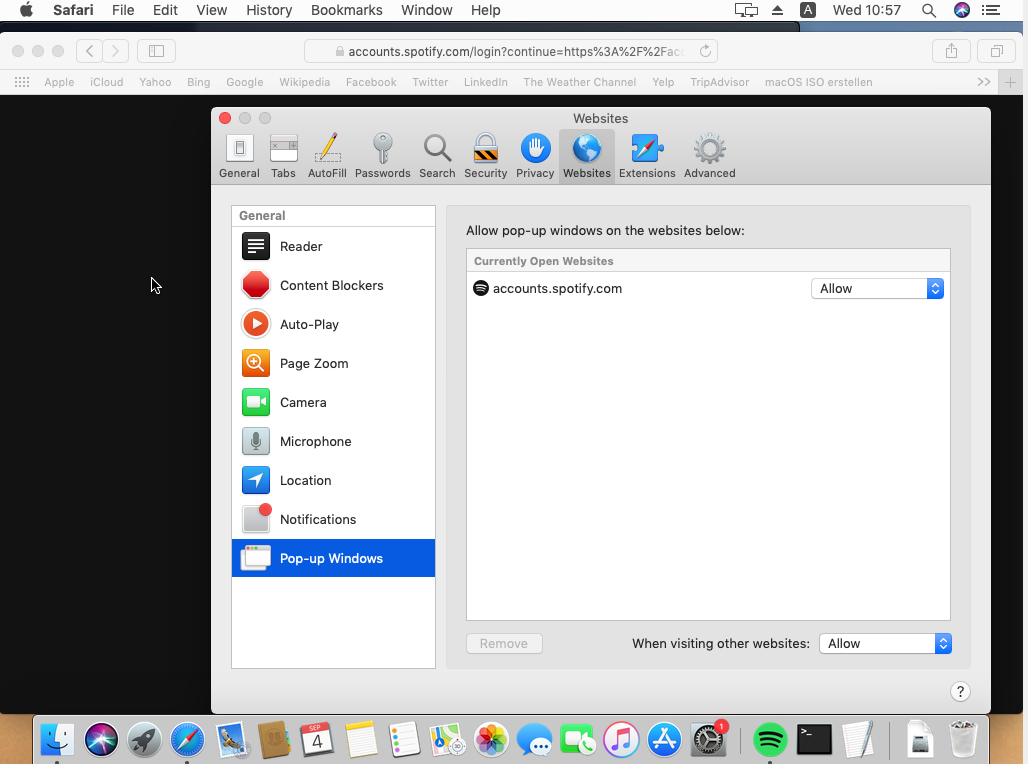This screenshot has width=1028, height=764.
Task: Open the History menu
Action: tap(269, 10)
